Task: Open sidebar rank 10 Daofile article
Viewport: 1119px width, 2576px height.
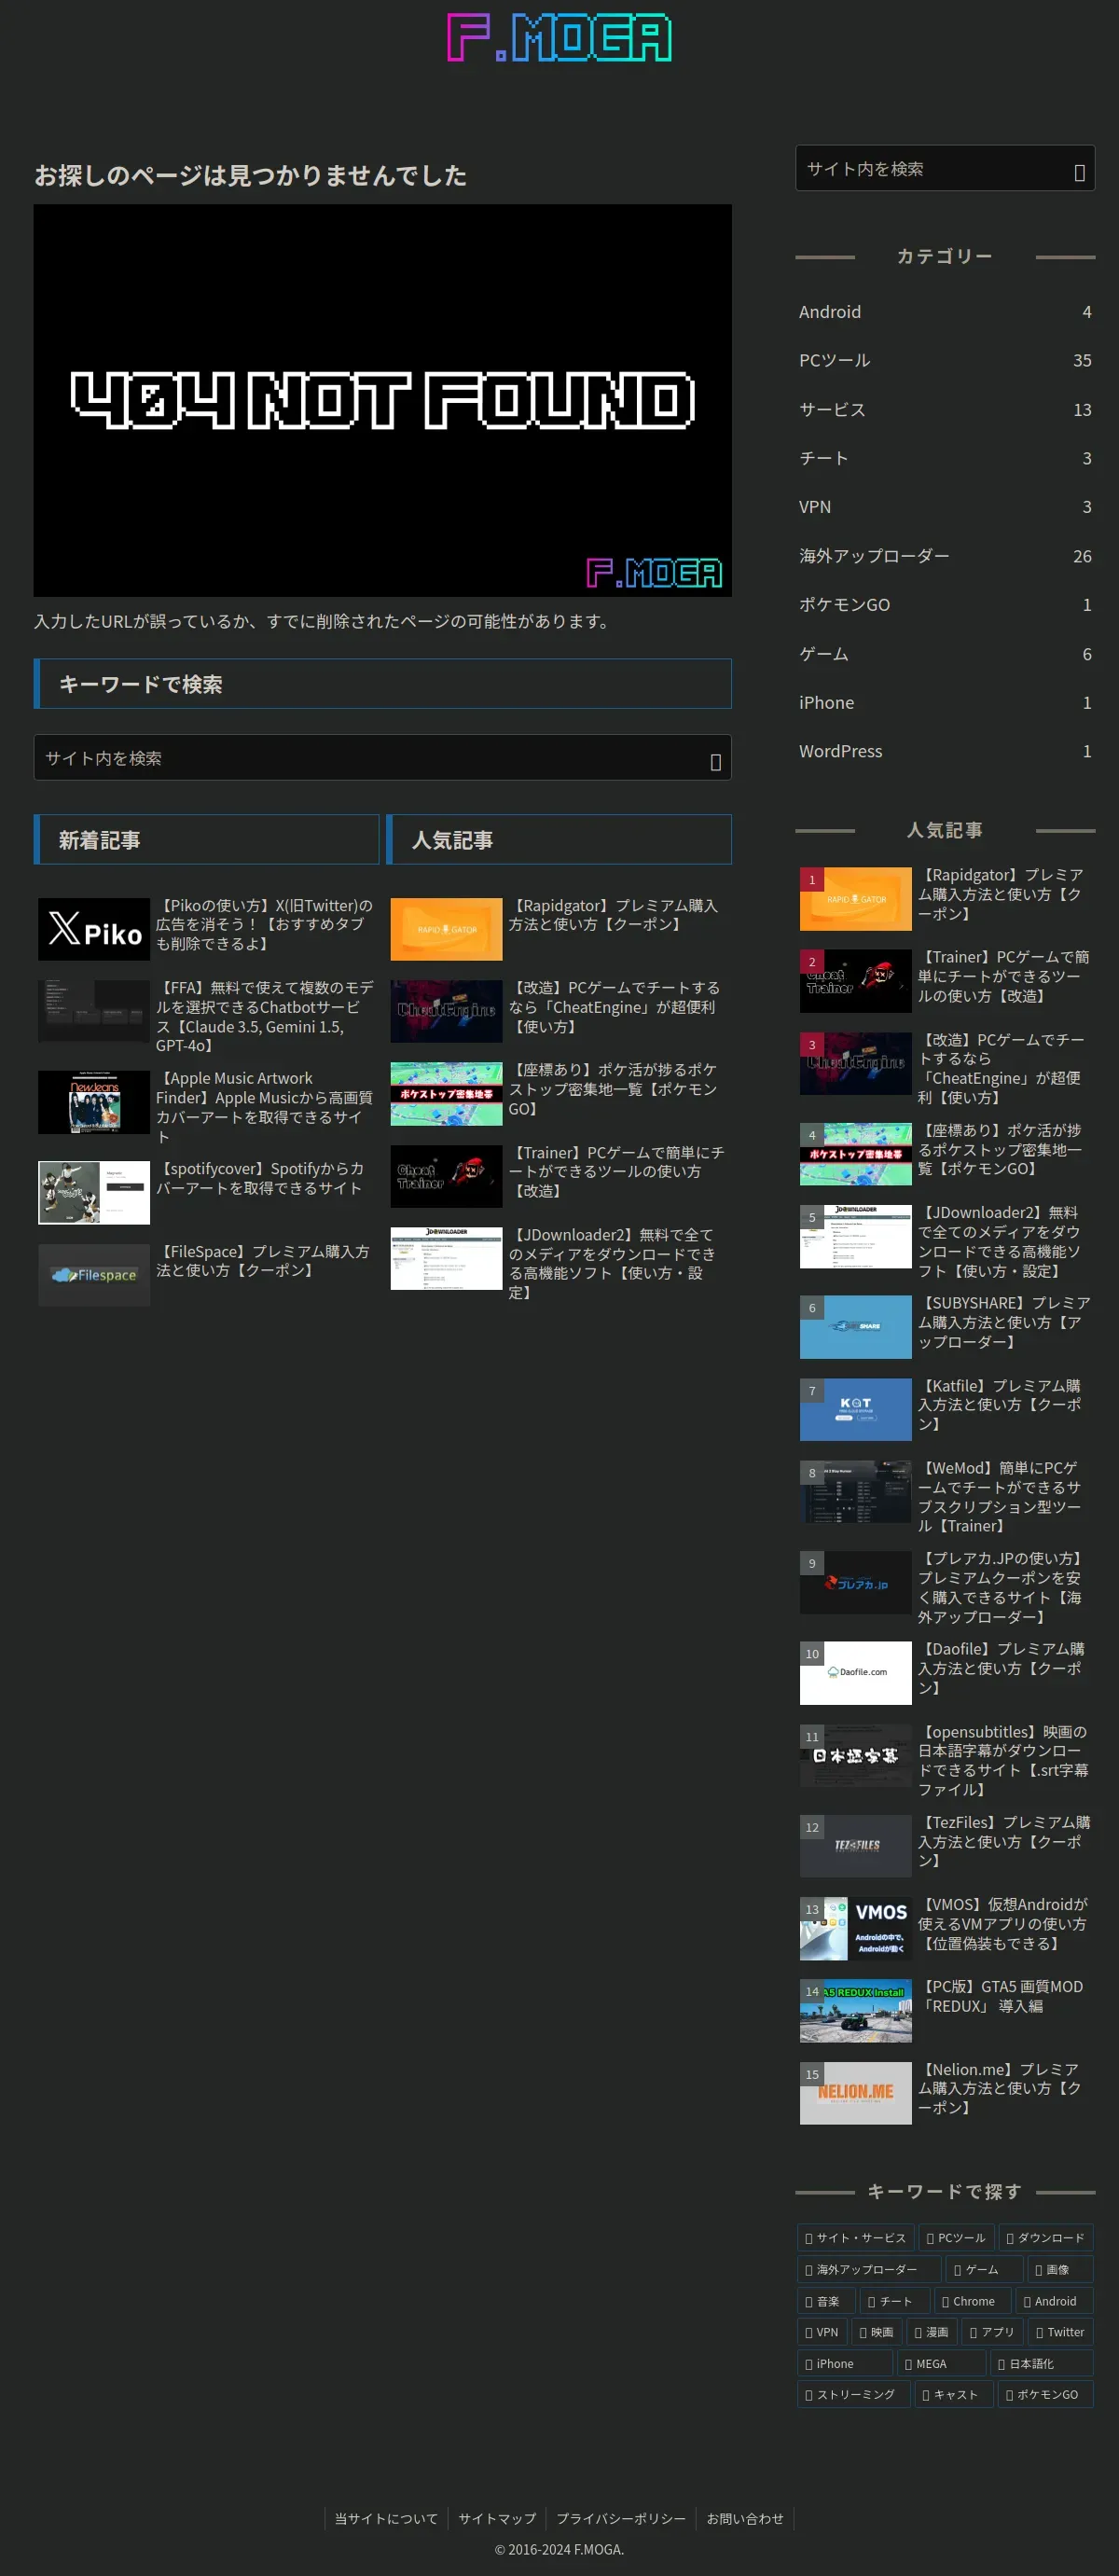Action: tap(945, 1672)
